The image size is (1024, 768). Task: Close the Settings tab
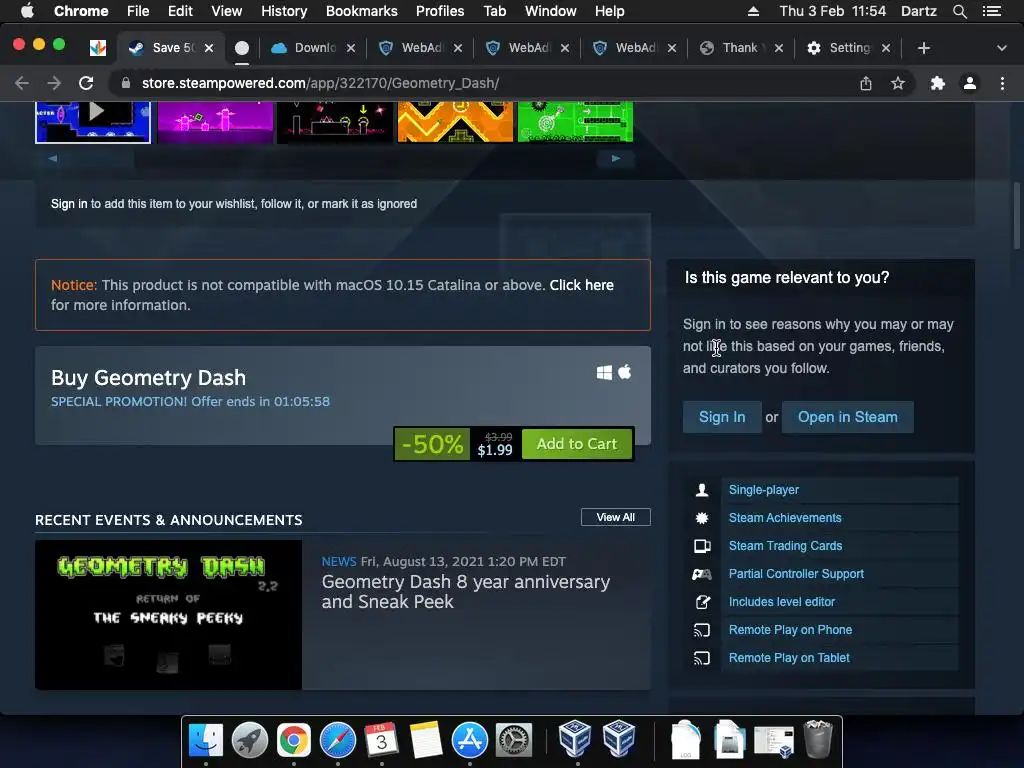886,48
